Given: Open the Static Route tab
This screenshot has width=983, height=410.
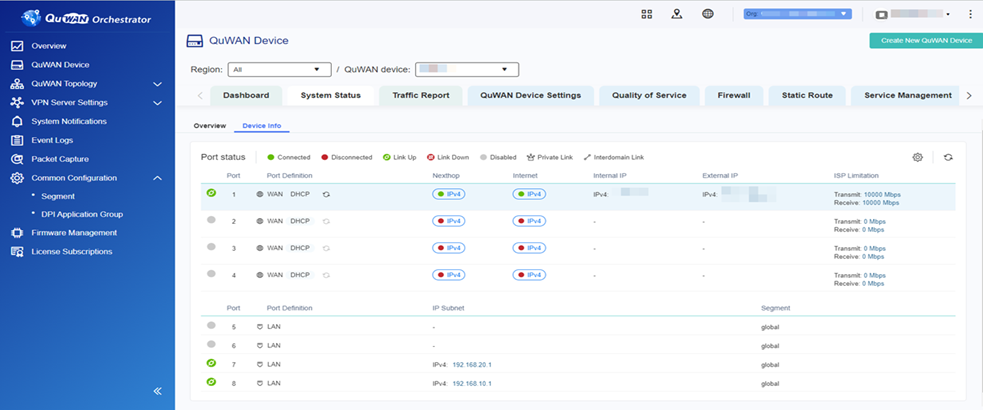Looking at the screenshot, I should pos(807,95).
